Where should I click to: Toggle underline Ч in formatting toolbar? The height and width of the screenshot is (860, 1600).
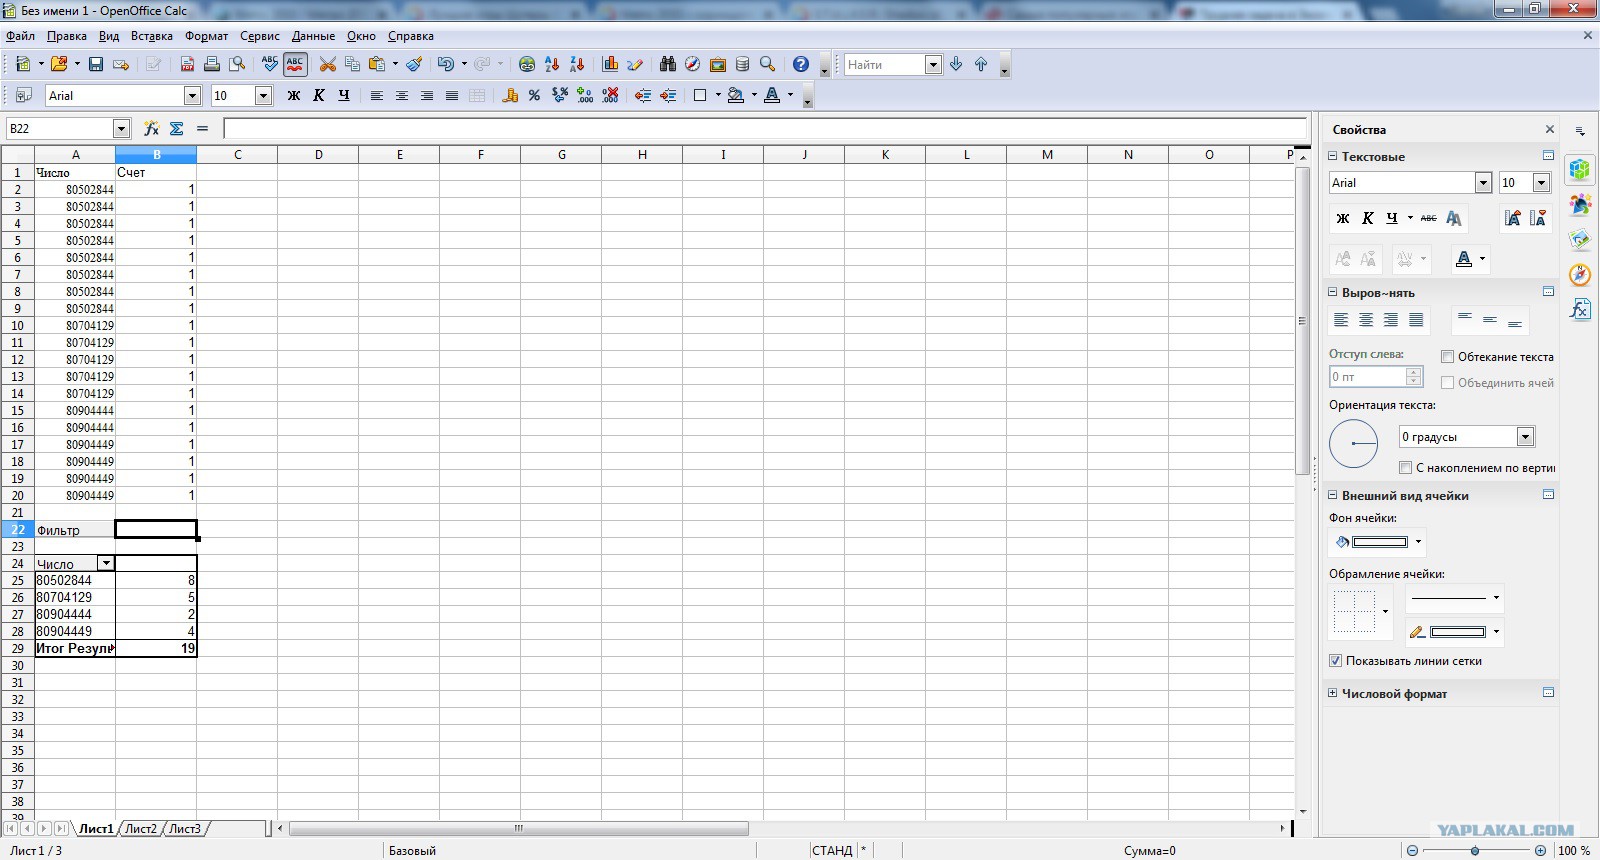click(x=344, y=95)
